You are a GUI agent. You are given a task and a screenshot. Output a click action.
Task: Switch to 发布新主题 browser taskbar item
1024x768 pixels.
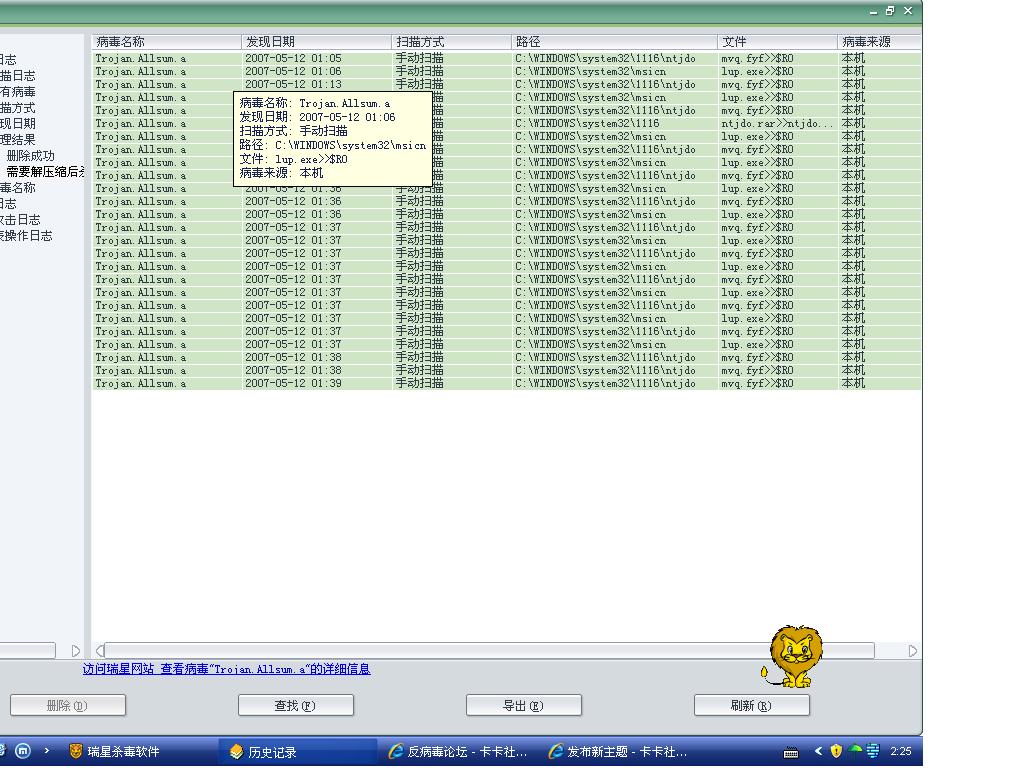click(x=618, y=752)
